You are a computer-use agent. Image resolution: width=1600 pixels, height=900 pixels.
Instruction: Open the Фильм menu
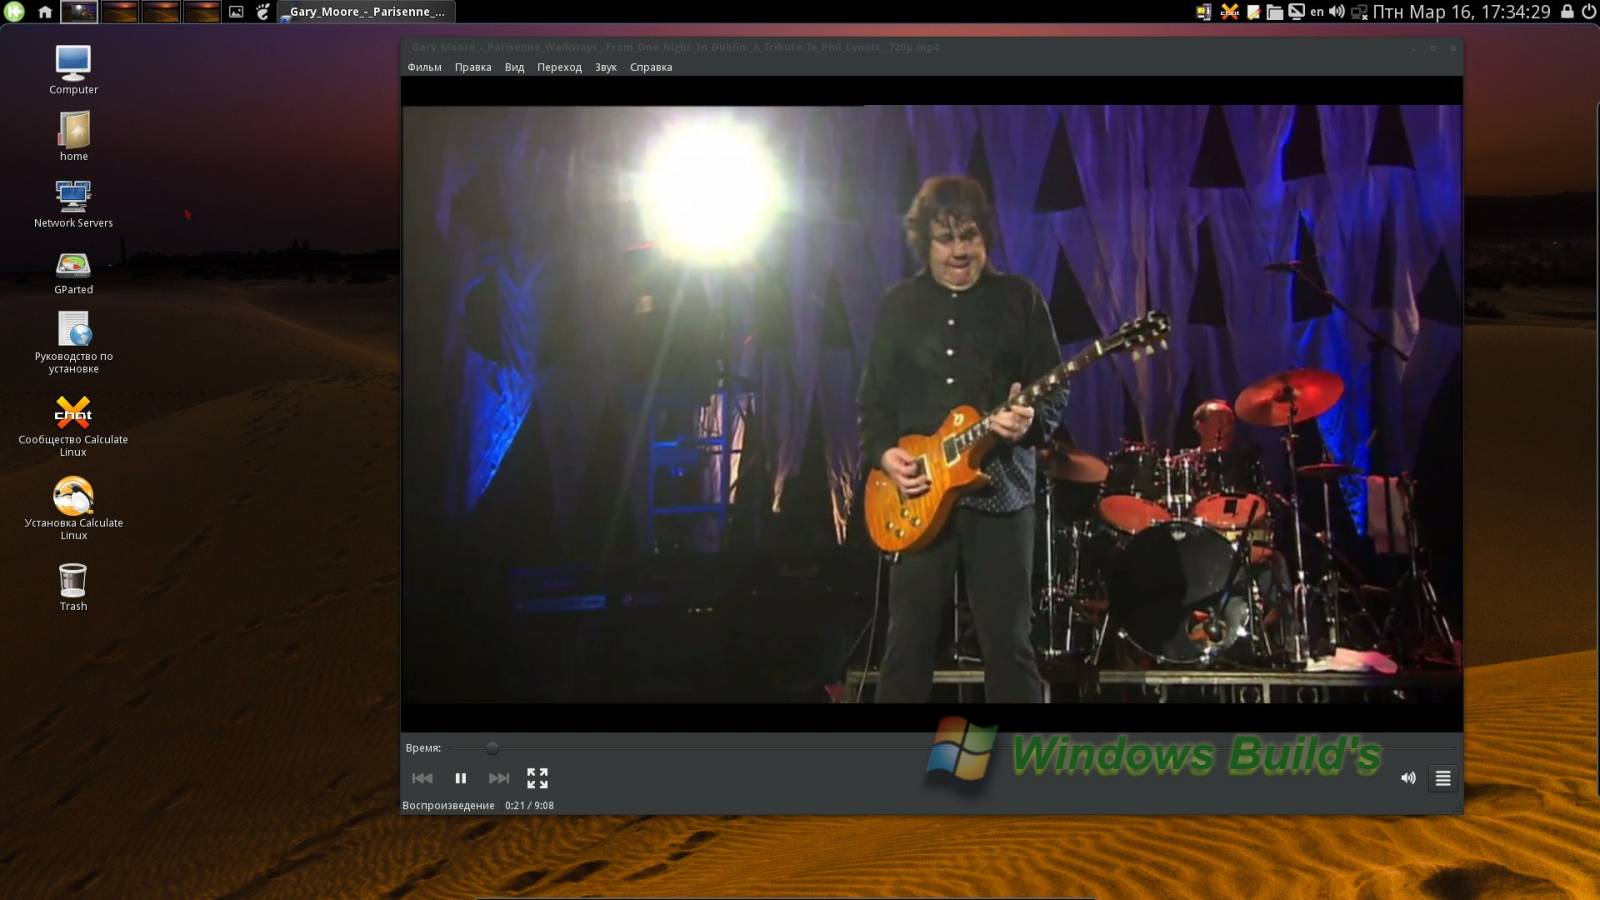[424, 67]
